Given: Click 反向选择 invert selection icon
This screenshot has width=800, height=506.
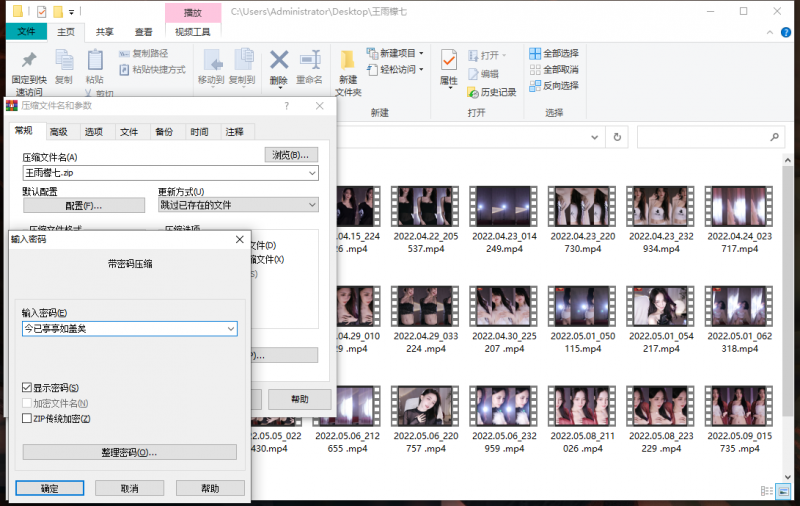Looking at the screenshot, I should pos(535,86).
